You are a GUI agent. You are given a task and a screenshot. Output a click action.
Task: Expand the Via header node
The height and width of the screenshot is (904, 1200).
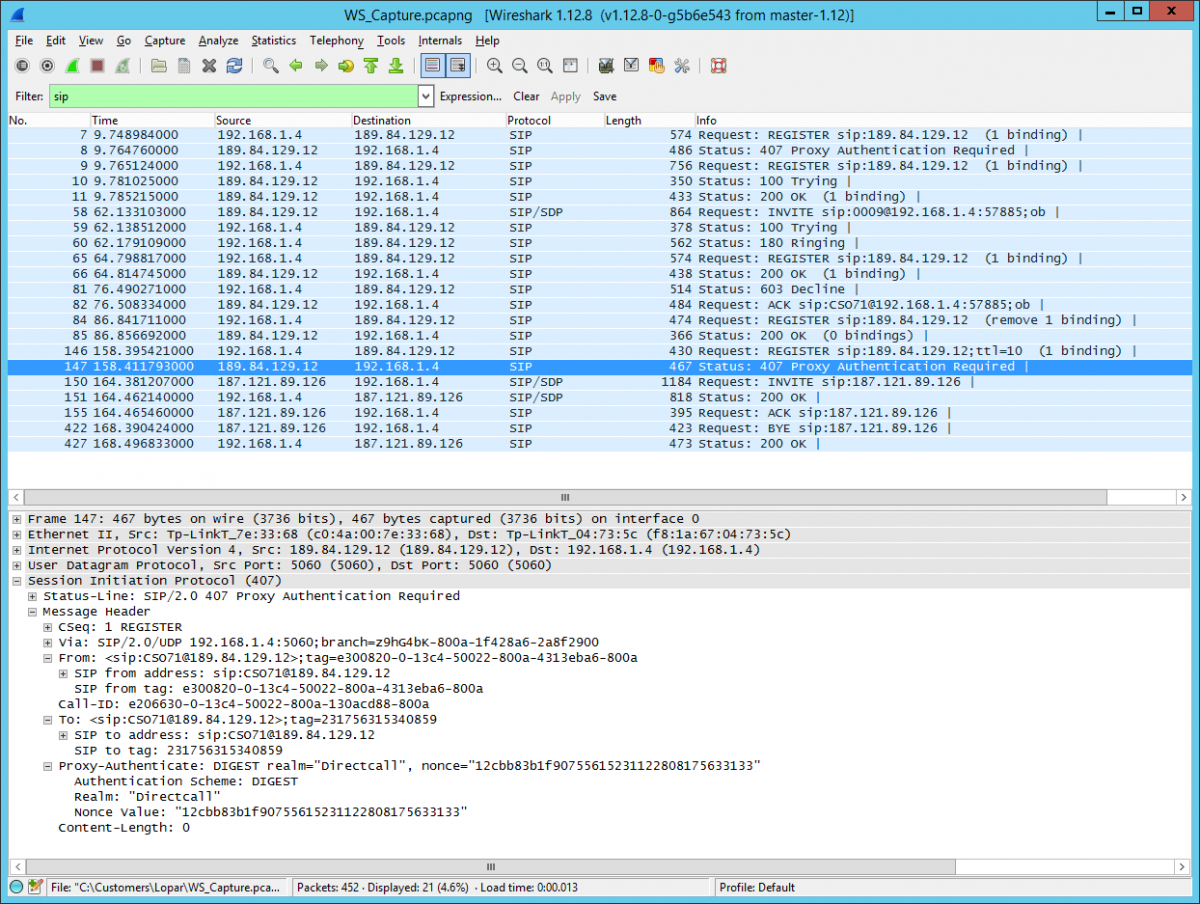pyautogui.click(x=48, y=642)
